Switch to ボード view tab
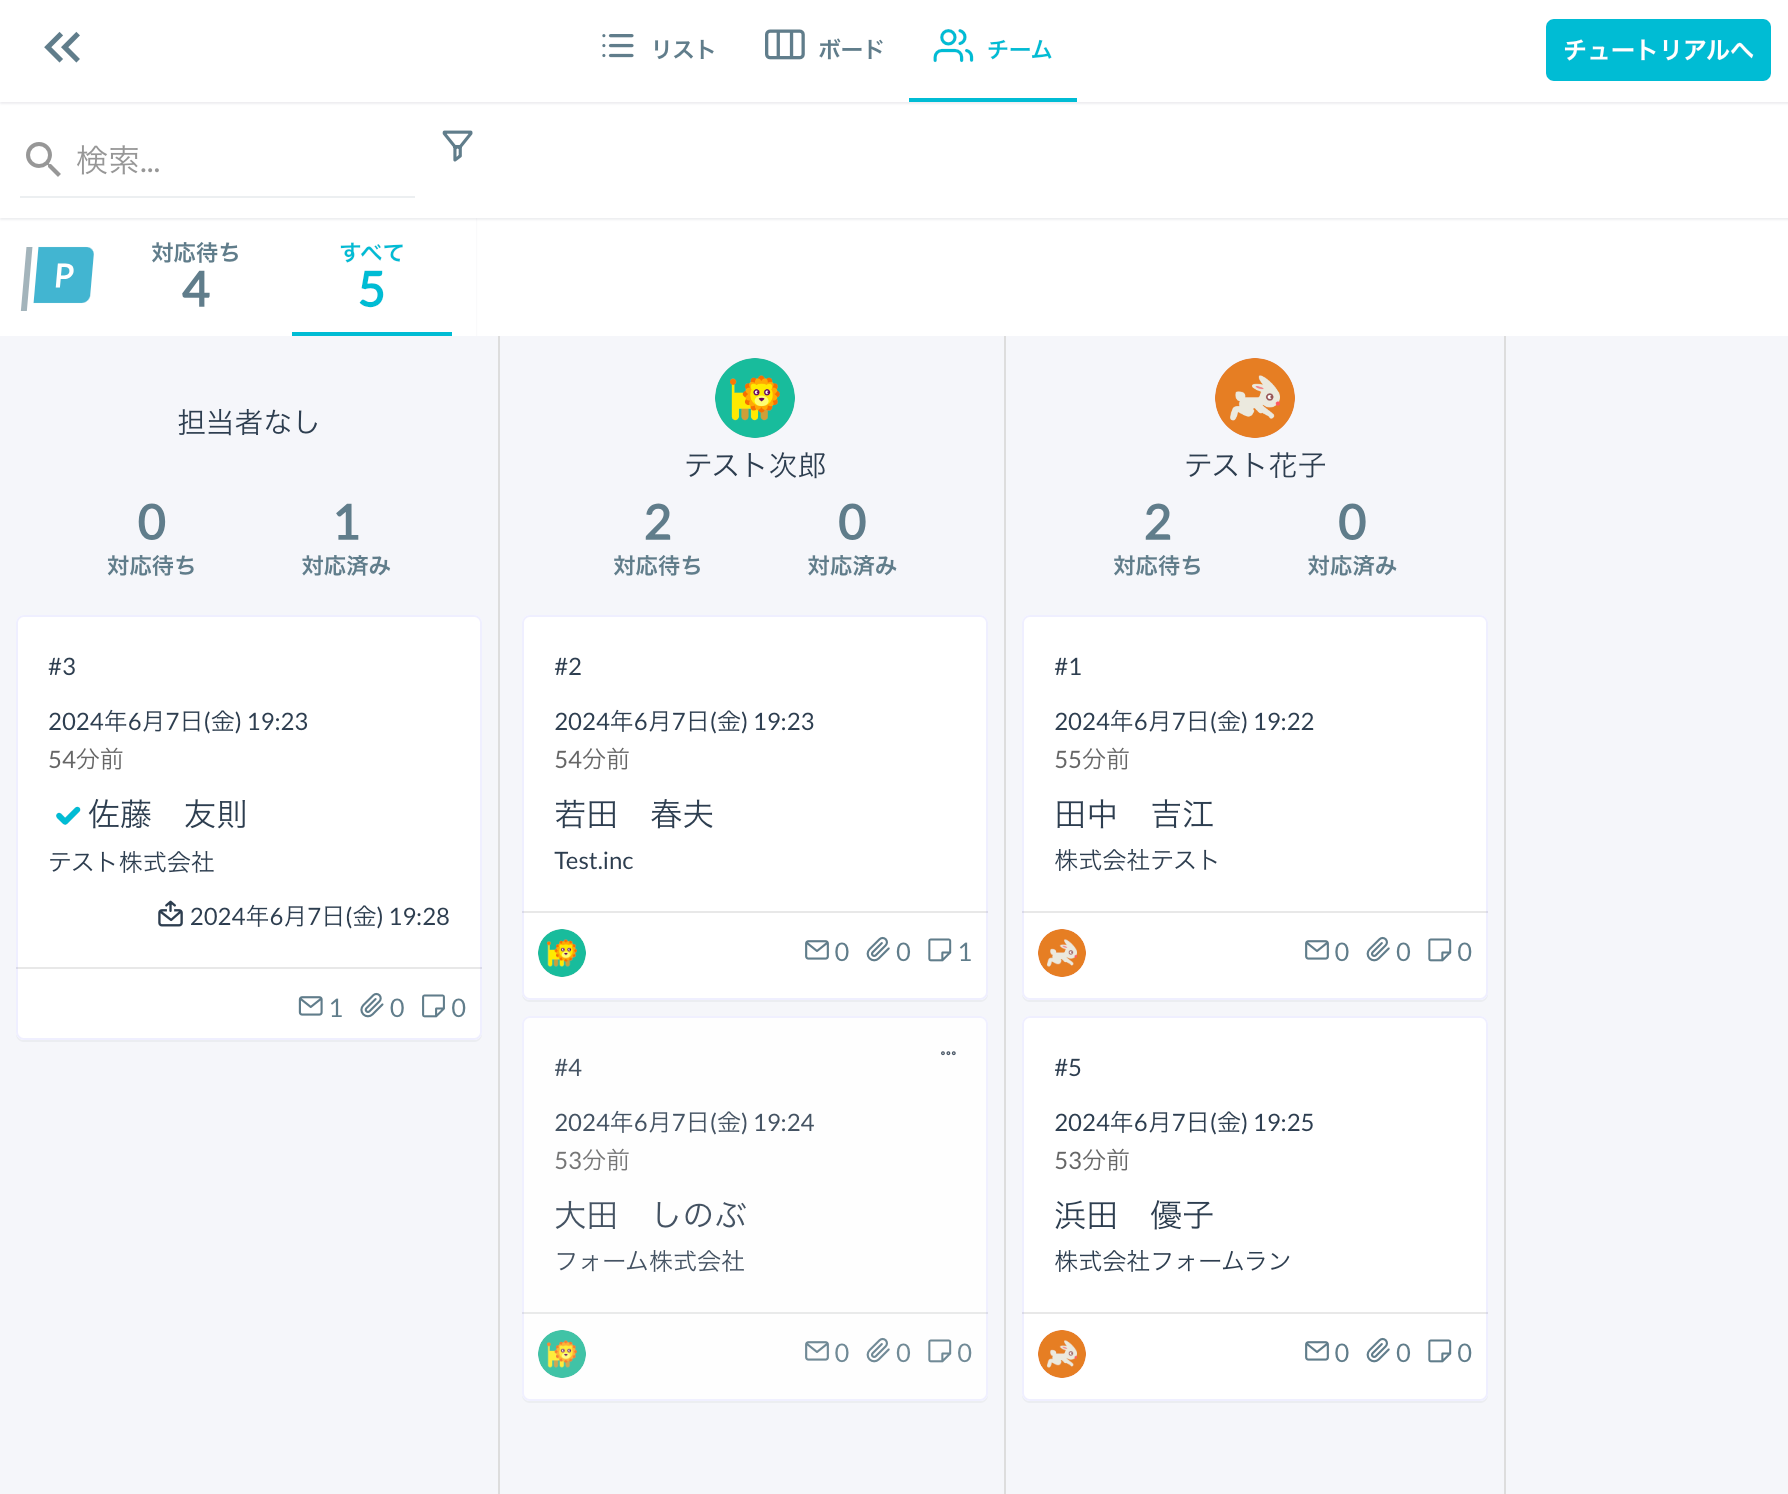The width and height of the screenshot is (1788, 1494). [x=824, y=48]
